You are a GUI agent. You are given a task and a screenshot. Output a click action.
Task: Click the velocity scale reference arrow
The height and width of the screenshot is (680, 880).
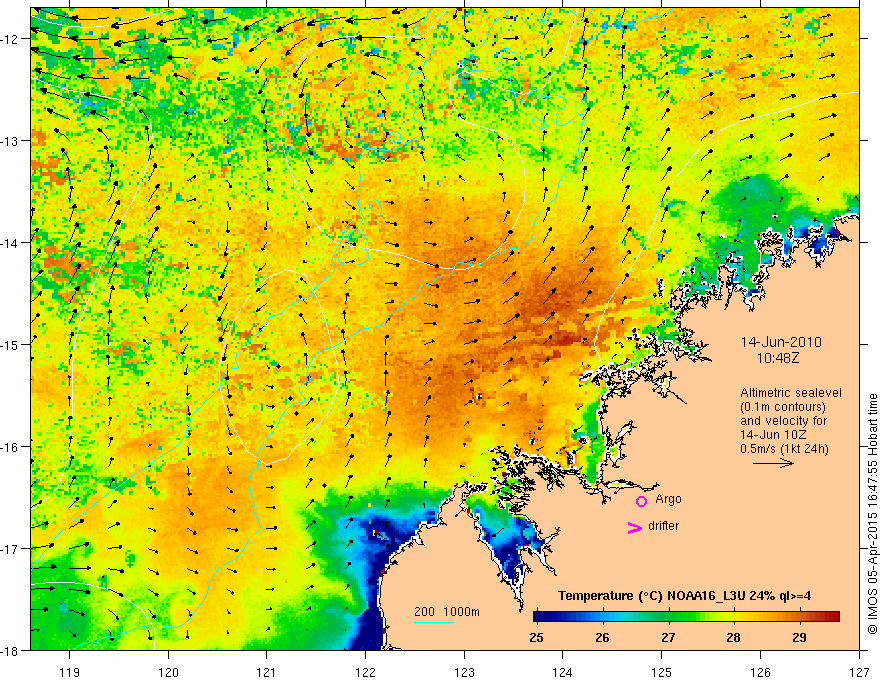(773, 463)
